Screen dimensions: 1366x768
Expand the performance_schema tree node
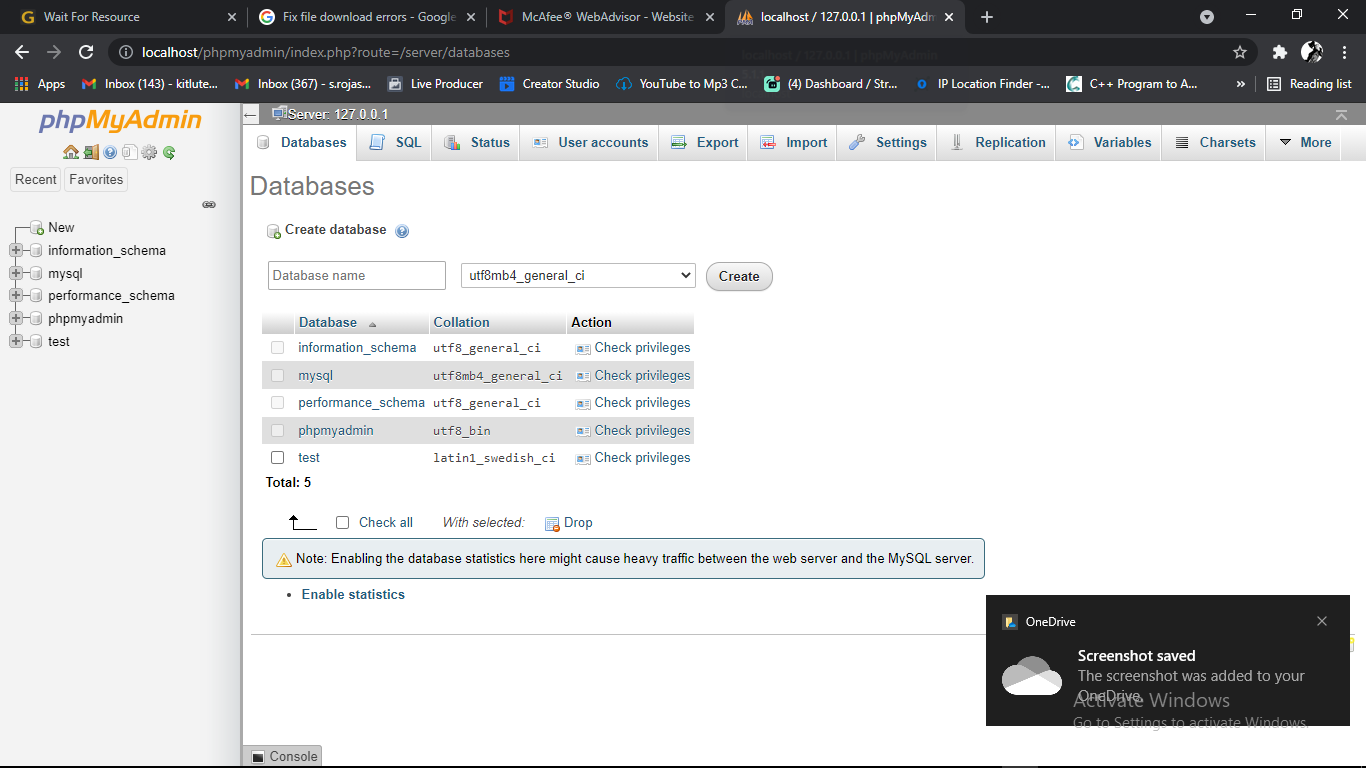point(16,296)
